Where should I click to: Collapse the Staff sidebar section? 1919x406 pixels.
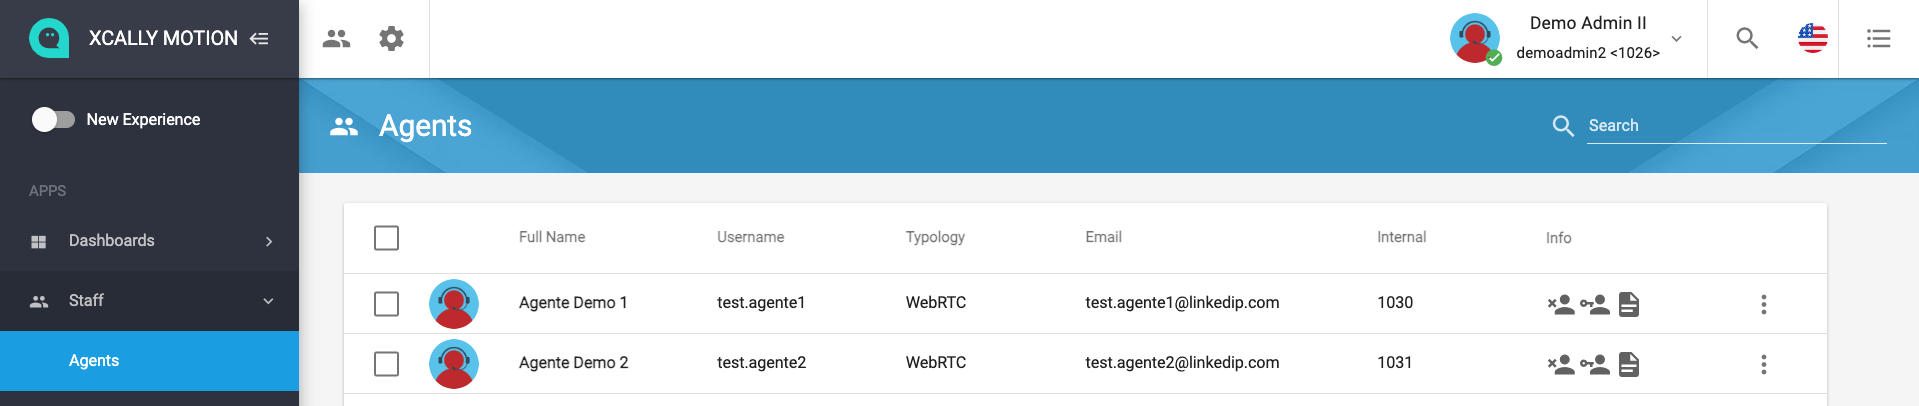[x=149, y=301]
